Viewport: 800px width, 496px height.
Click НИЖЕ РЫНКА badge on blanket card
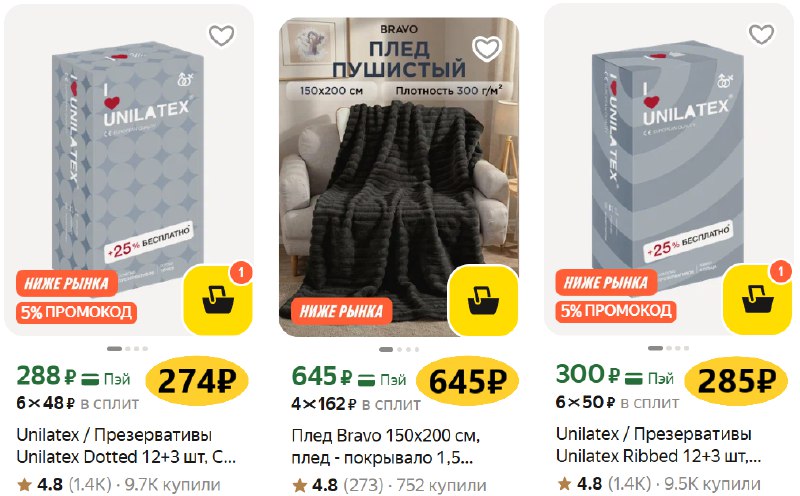click(x=341, y=311)
